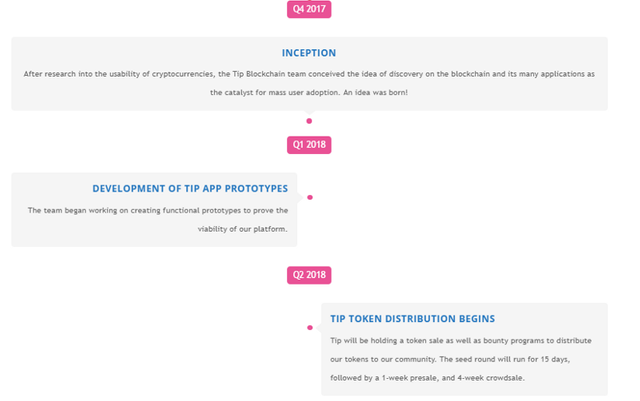Click the pointer arrow on the Token Distribution card

click(x=319, y=327)
